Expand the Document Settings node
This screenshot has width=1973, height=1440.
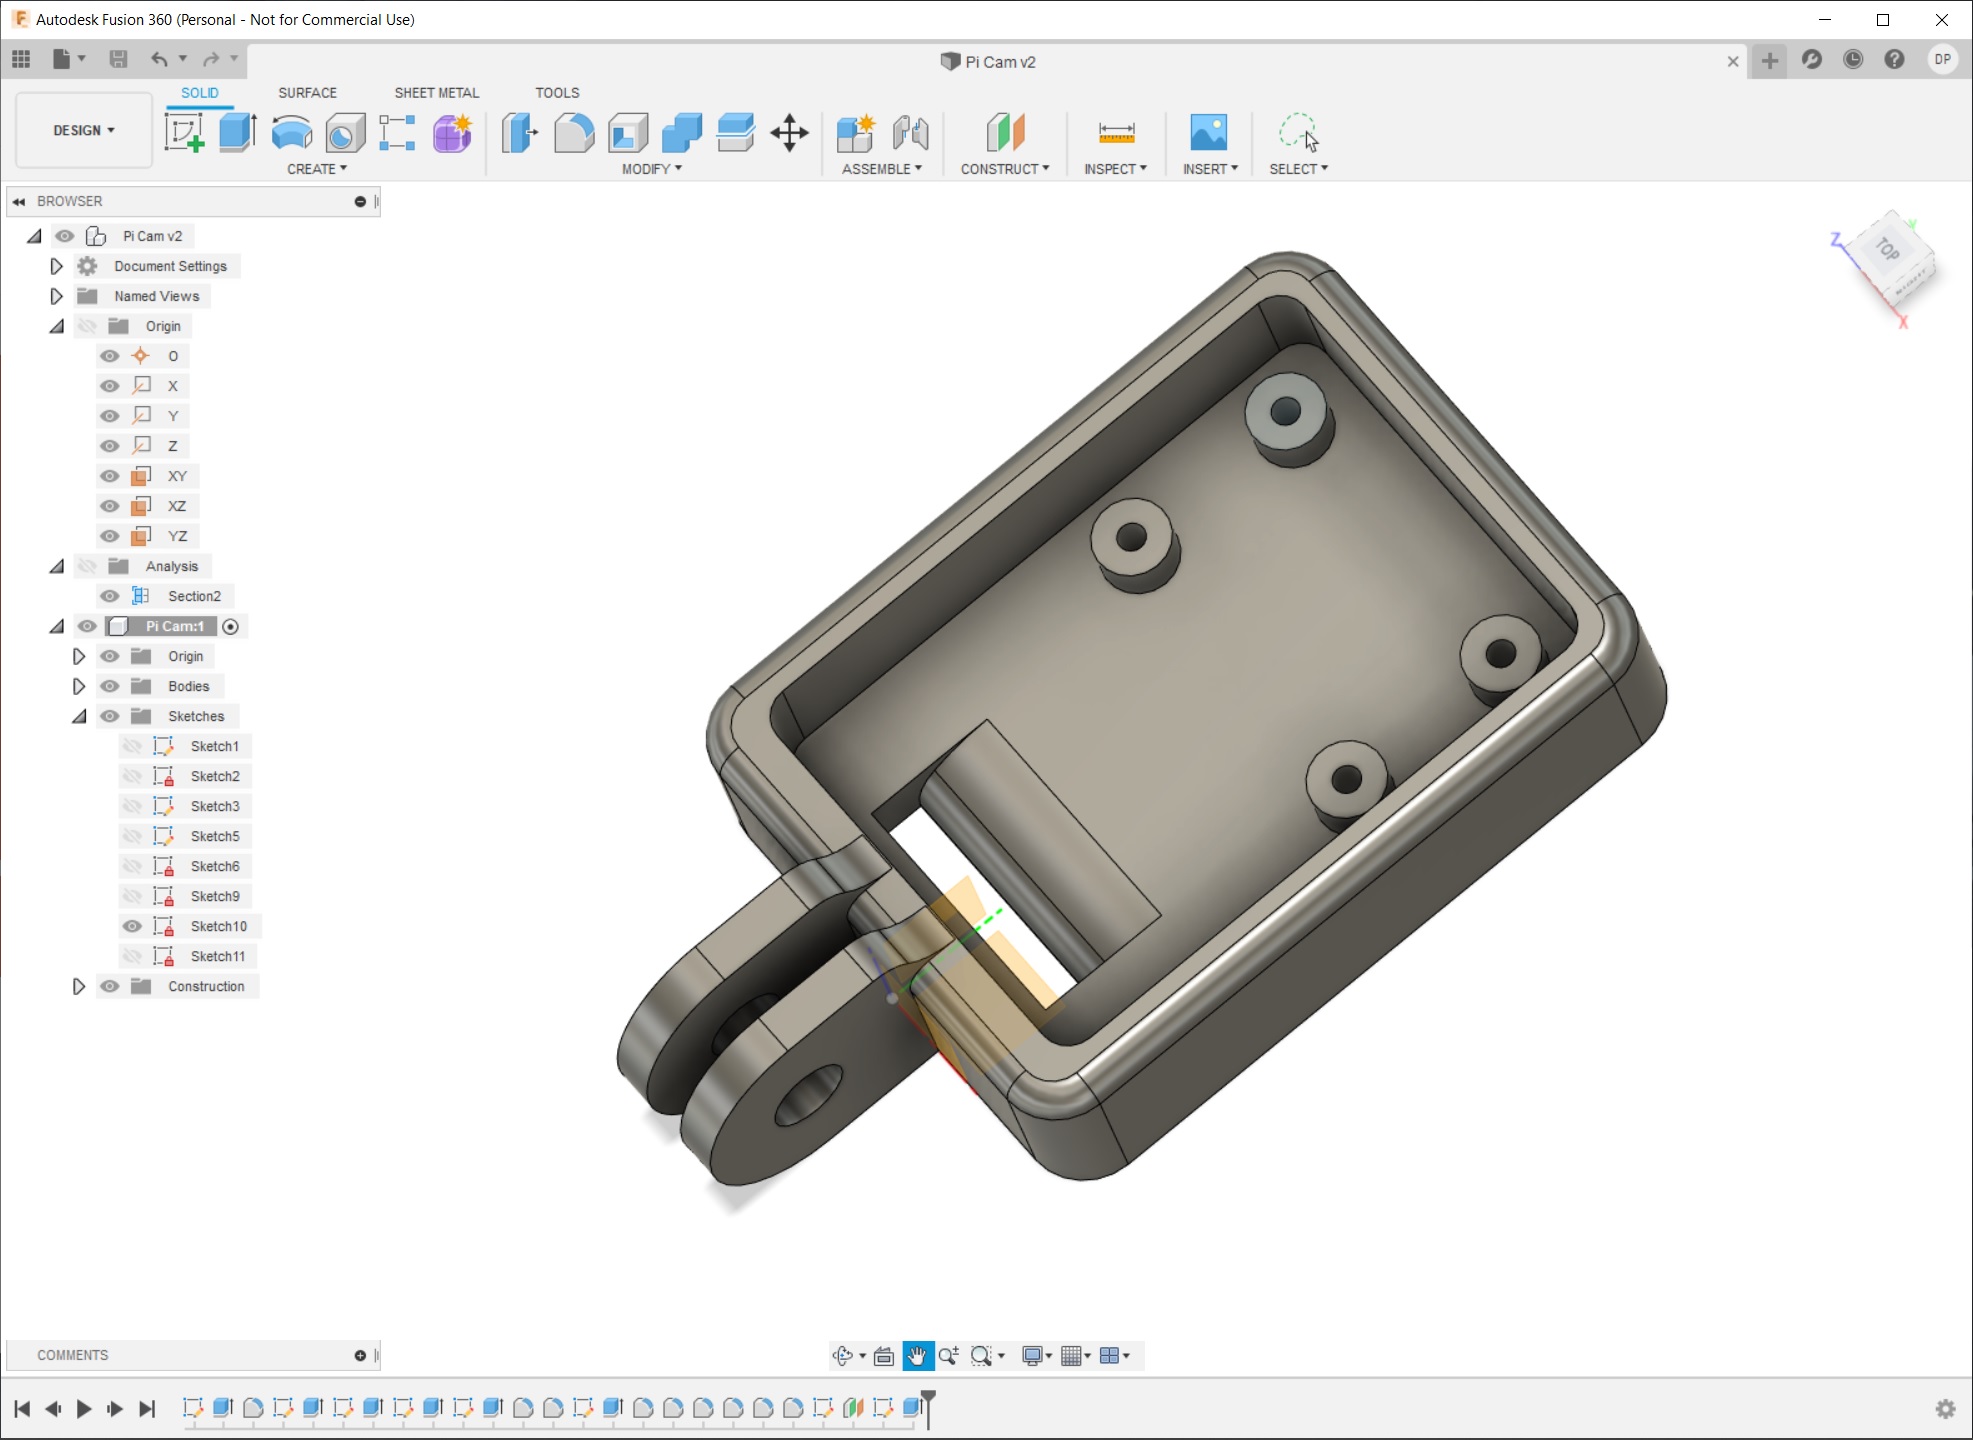point(56,266)
